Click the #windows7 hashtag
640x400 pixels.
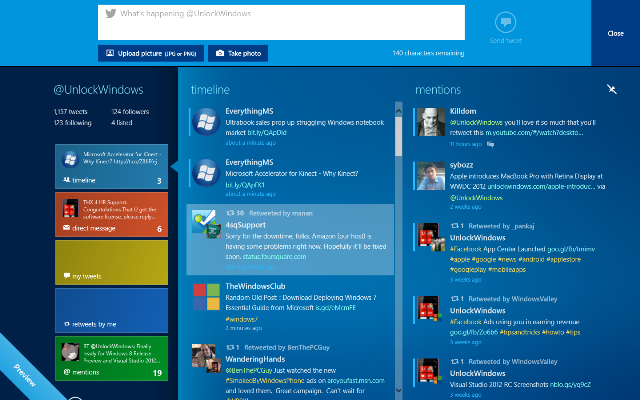(241, 319)
